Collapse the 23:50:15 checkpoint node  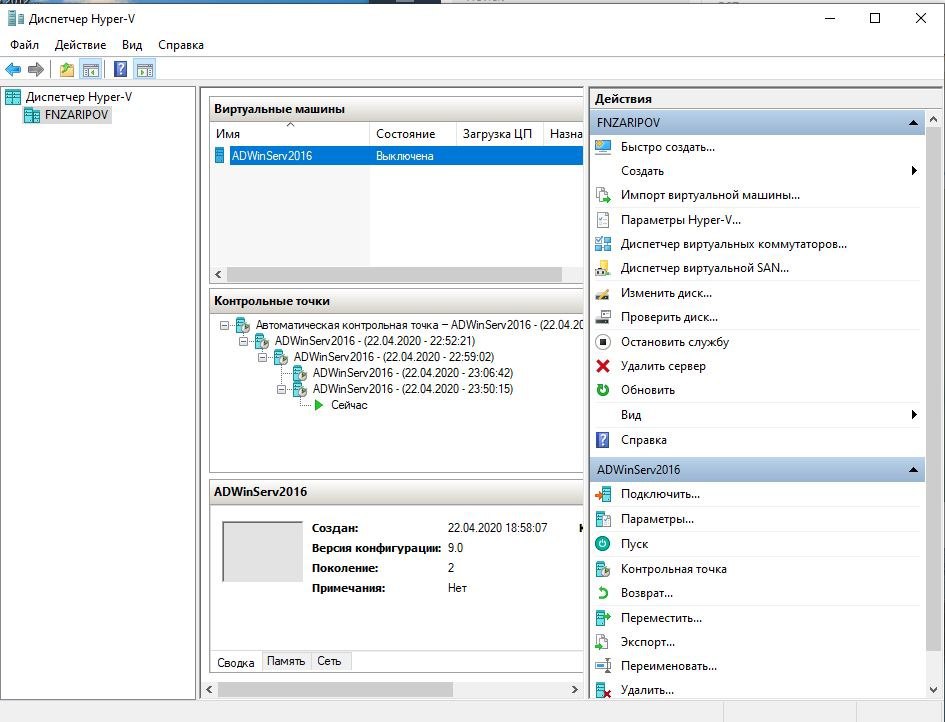tap(281, 390)
